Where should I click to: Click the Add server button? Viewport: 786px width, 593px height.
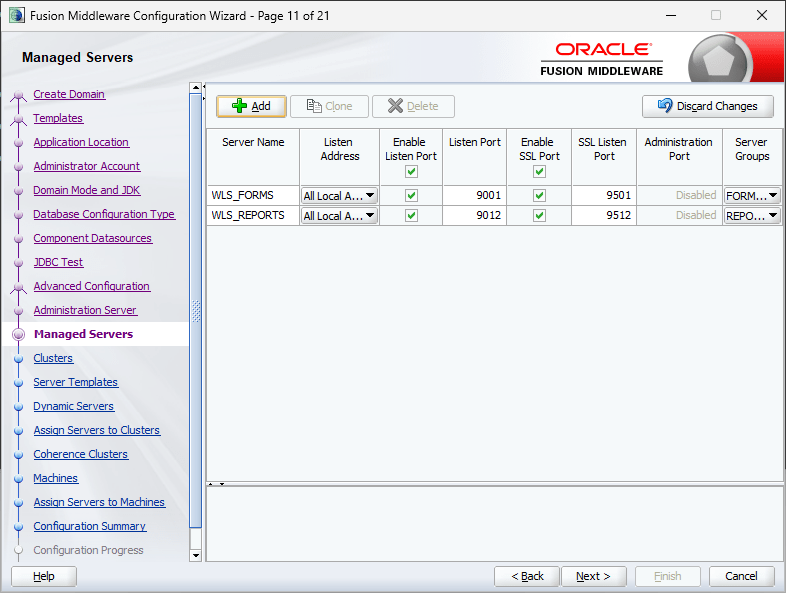[x=251, y=106]
